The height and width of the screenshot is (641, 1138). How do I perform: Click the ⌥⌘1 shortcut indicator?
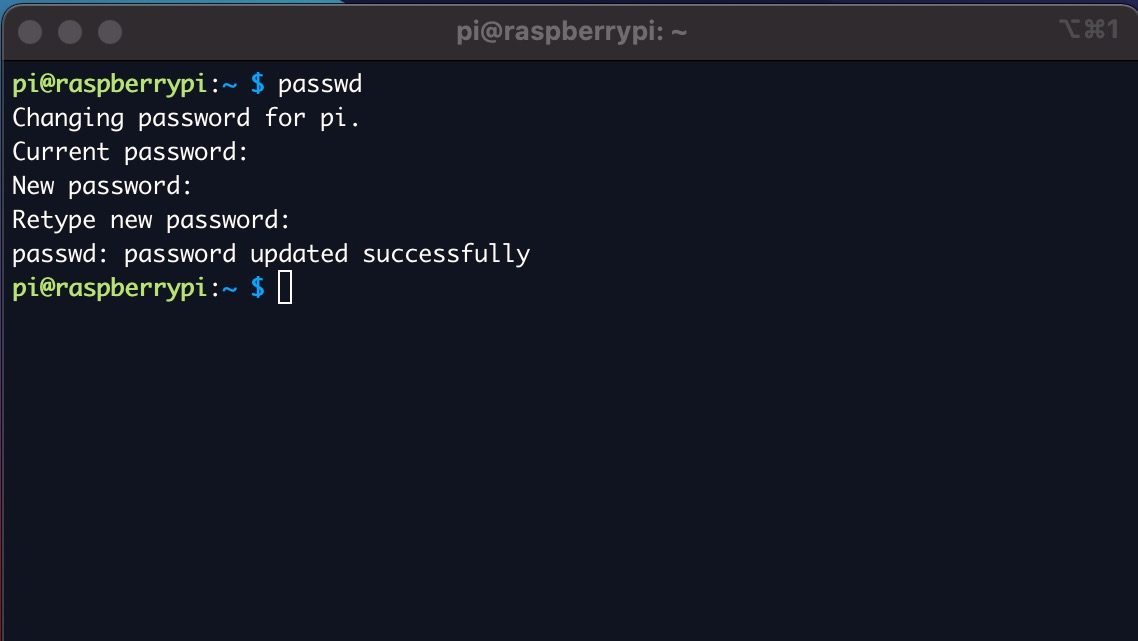click(x=1089, y=29)
